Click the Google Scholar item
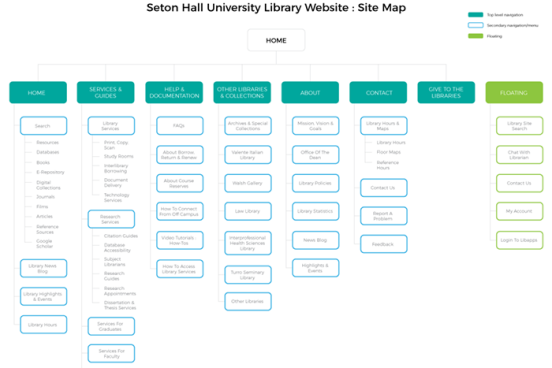 pos(44,244)
